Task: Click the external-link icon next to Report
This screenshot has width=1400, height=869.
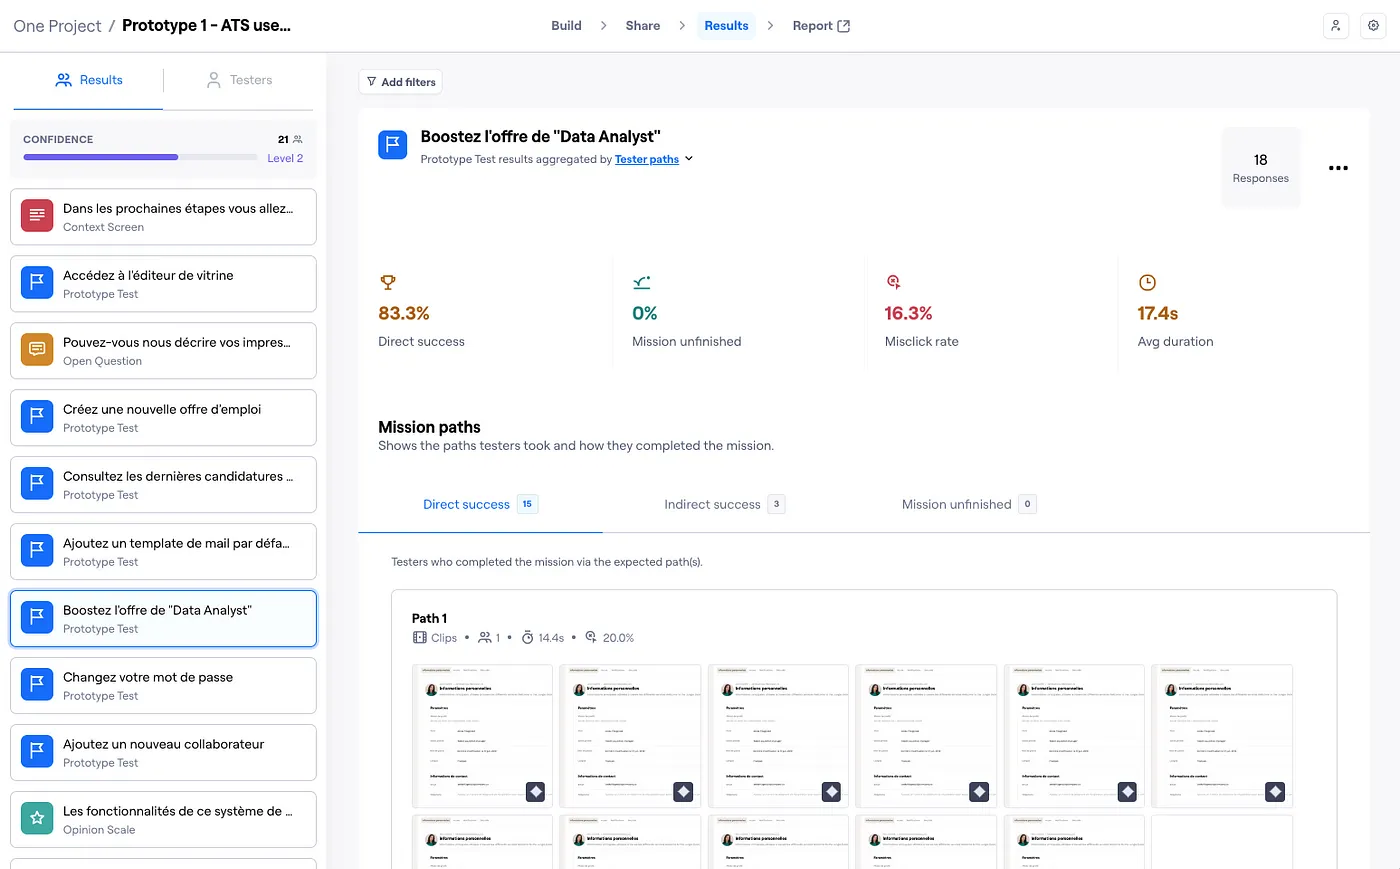Action: pyautogui.click(x=843, y=26)
